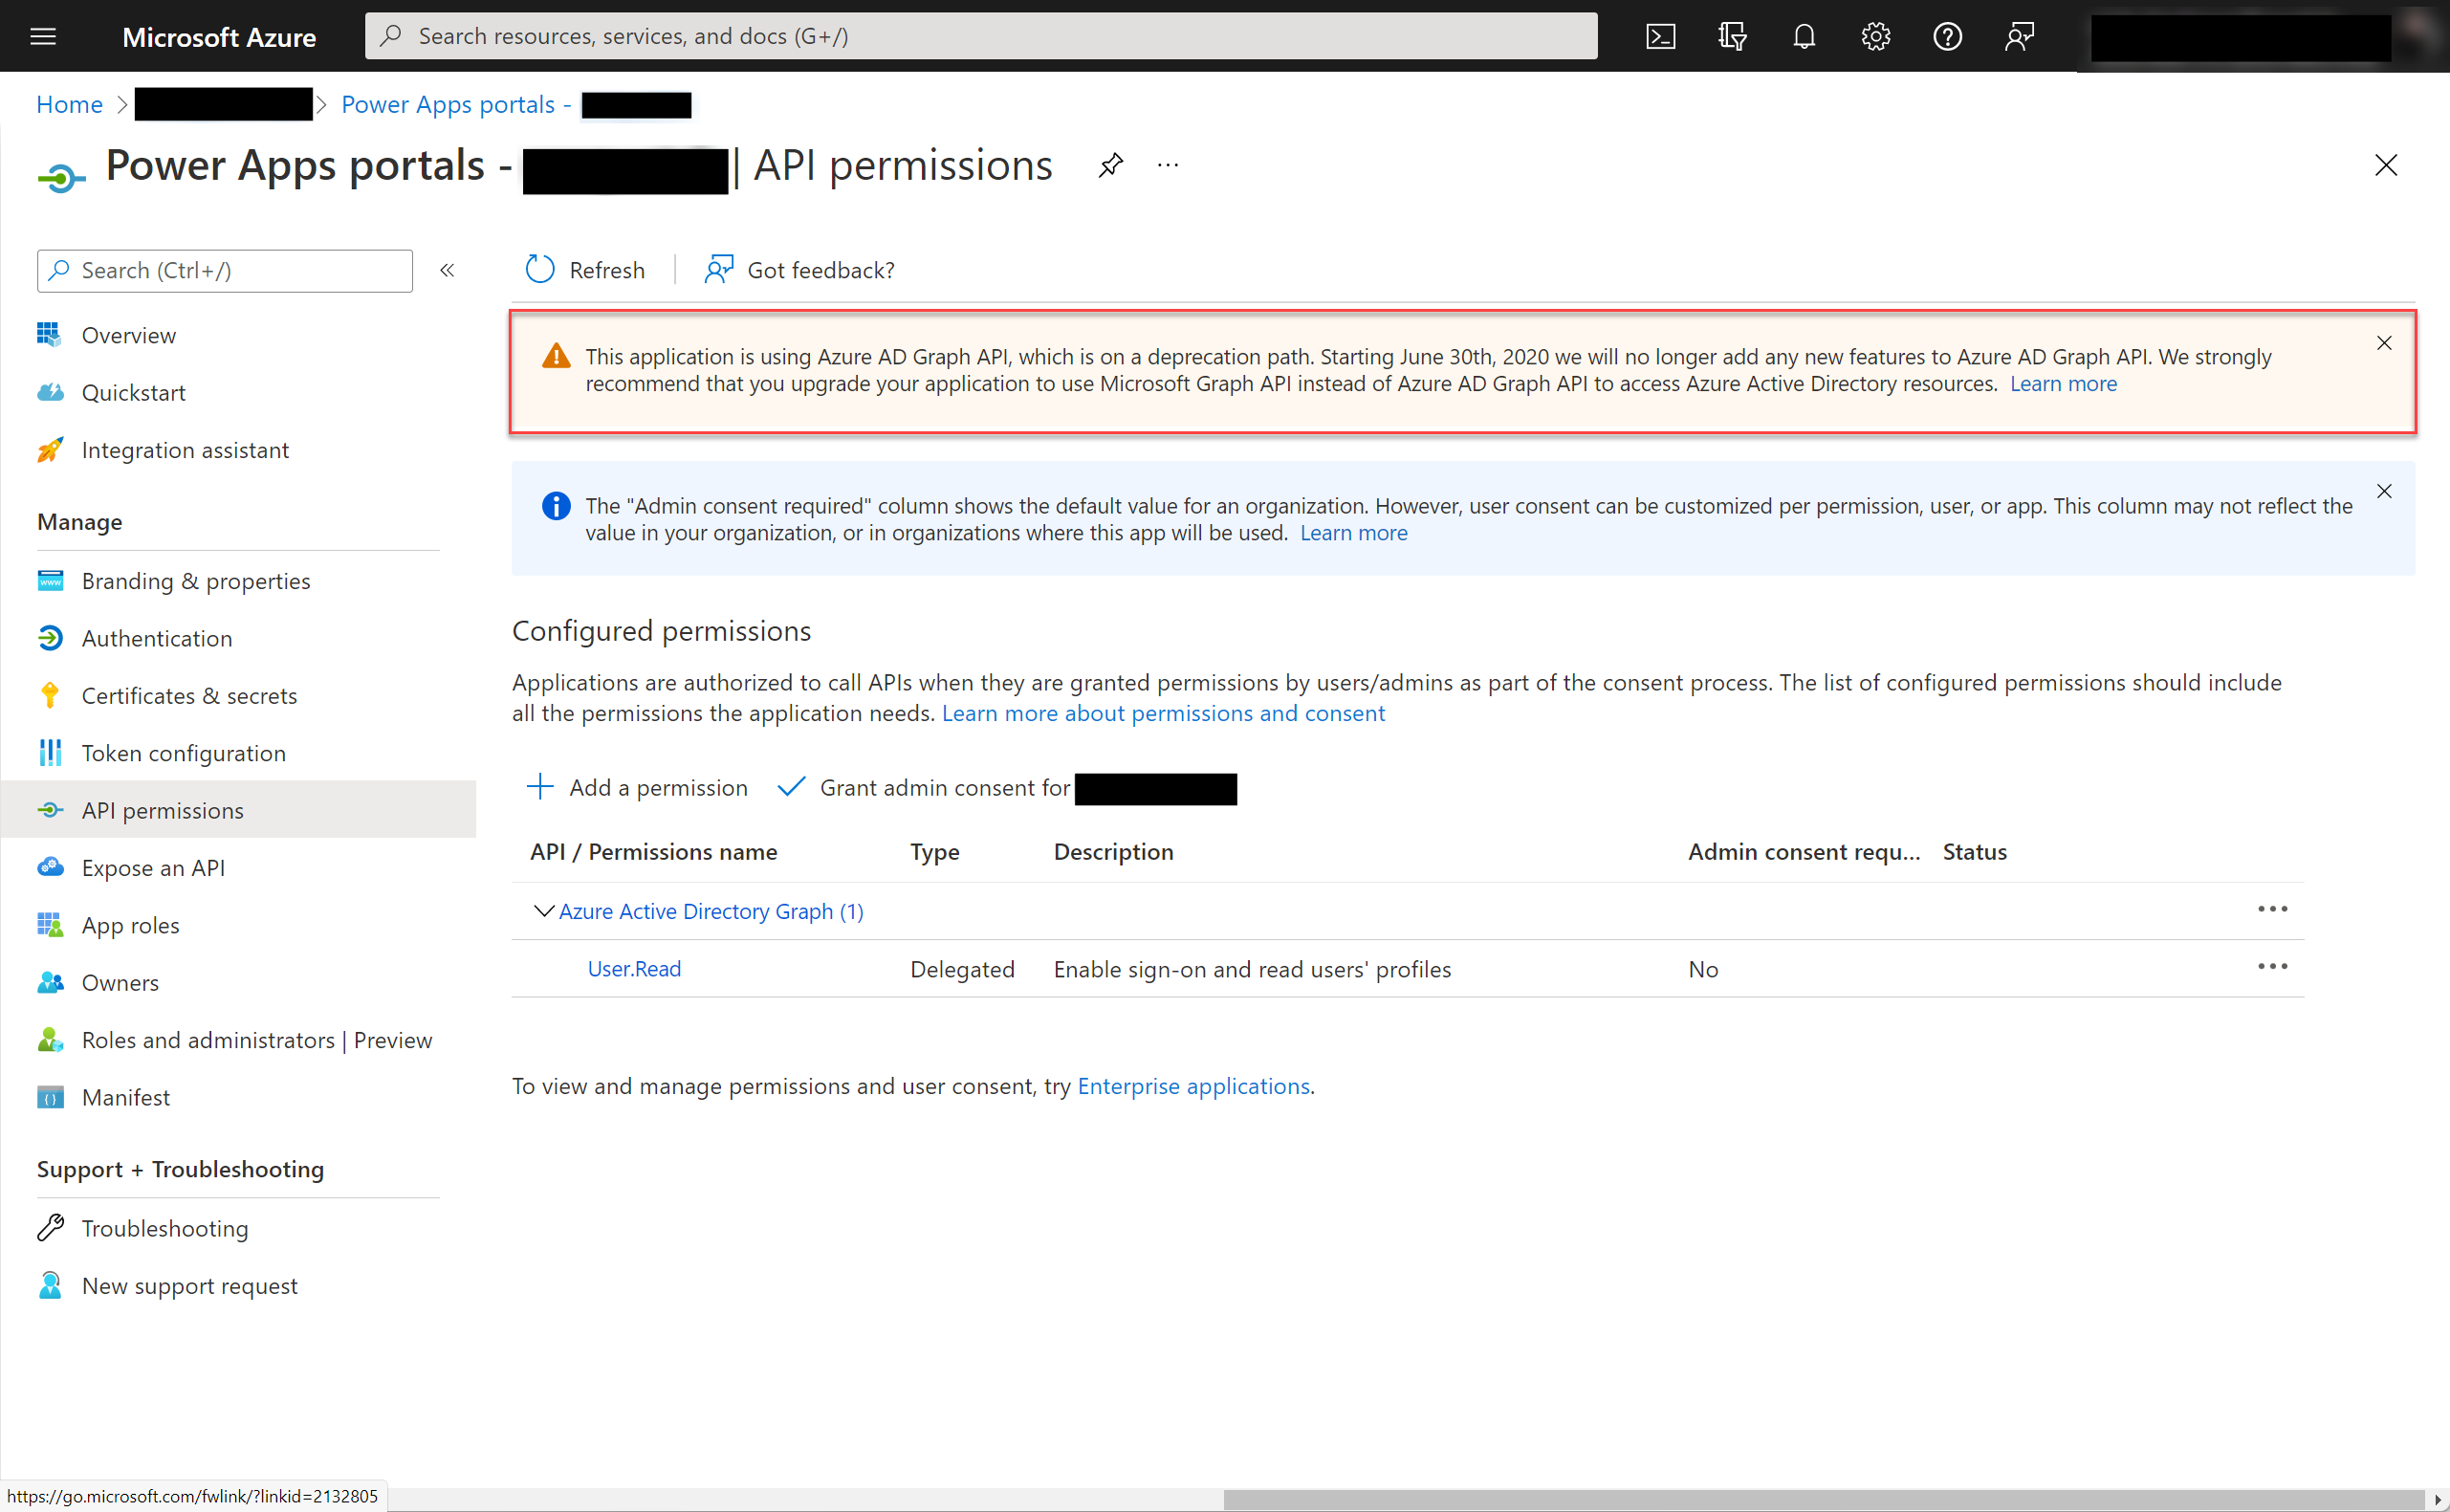Screen dimensions: 2450x1512
Task: Select Authentication in sidebar
Action: click(158, 637)
